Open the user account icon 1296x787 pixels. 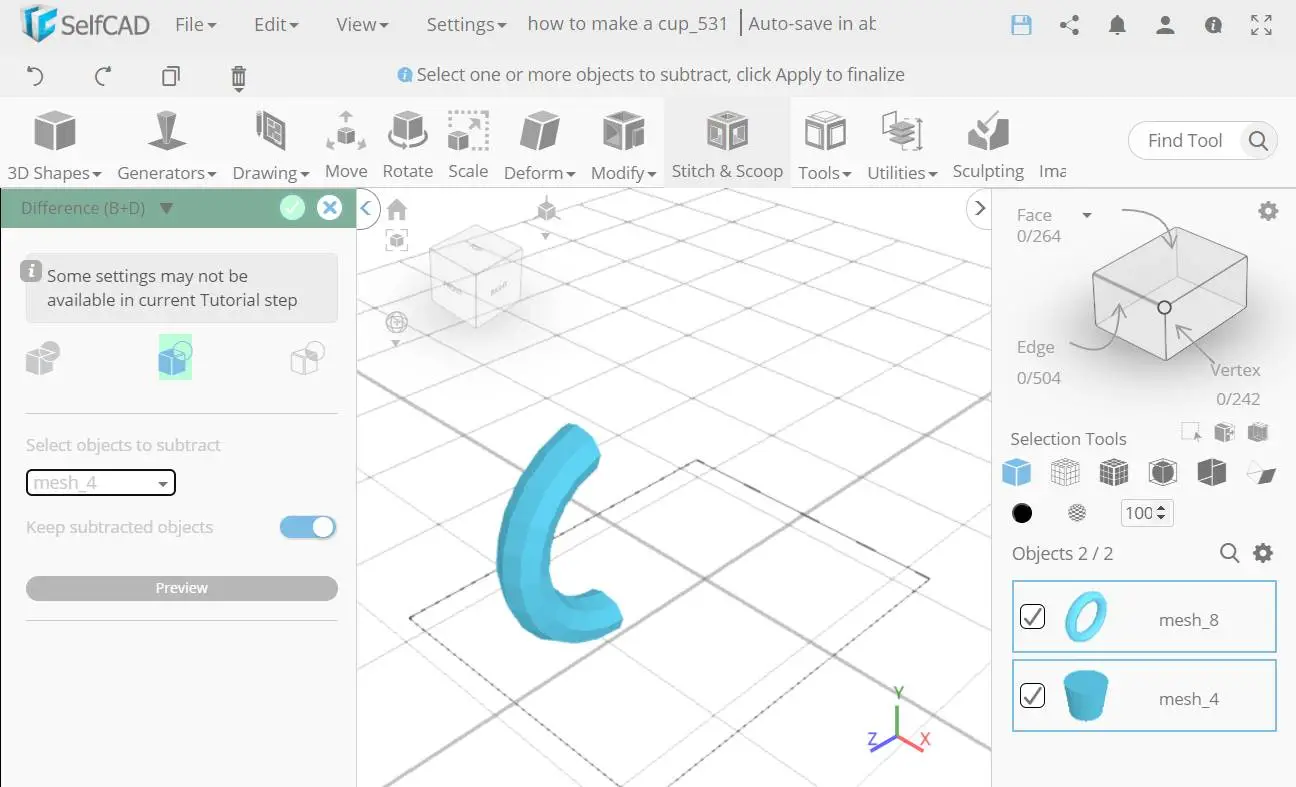tap(1165, 26)
